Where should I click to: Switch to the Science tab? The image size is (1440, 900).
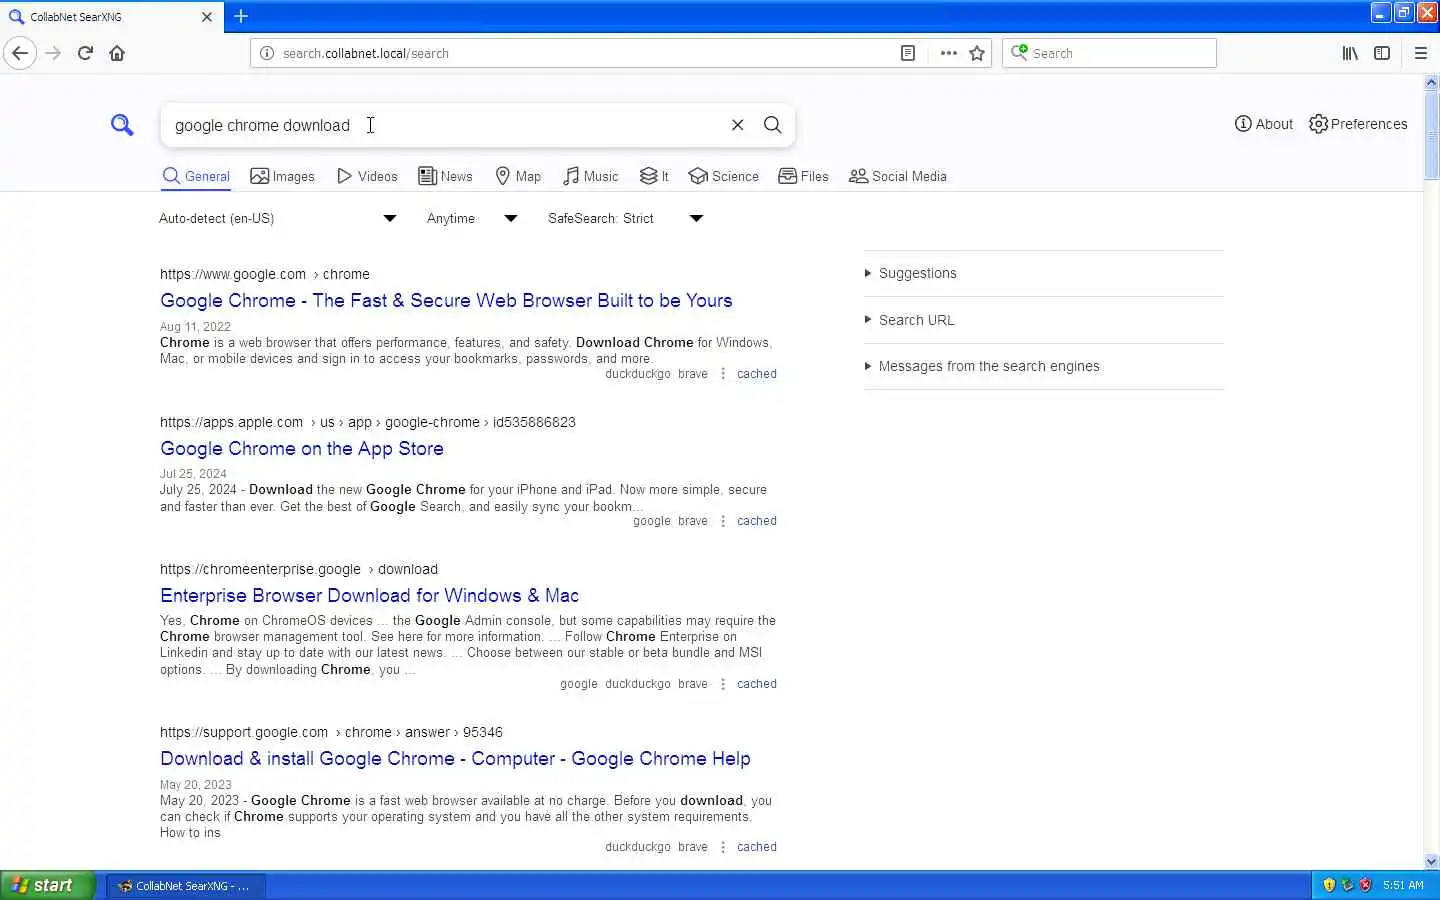(x=723, y=176)
